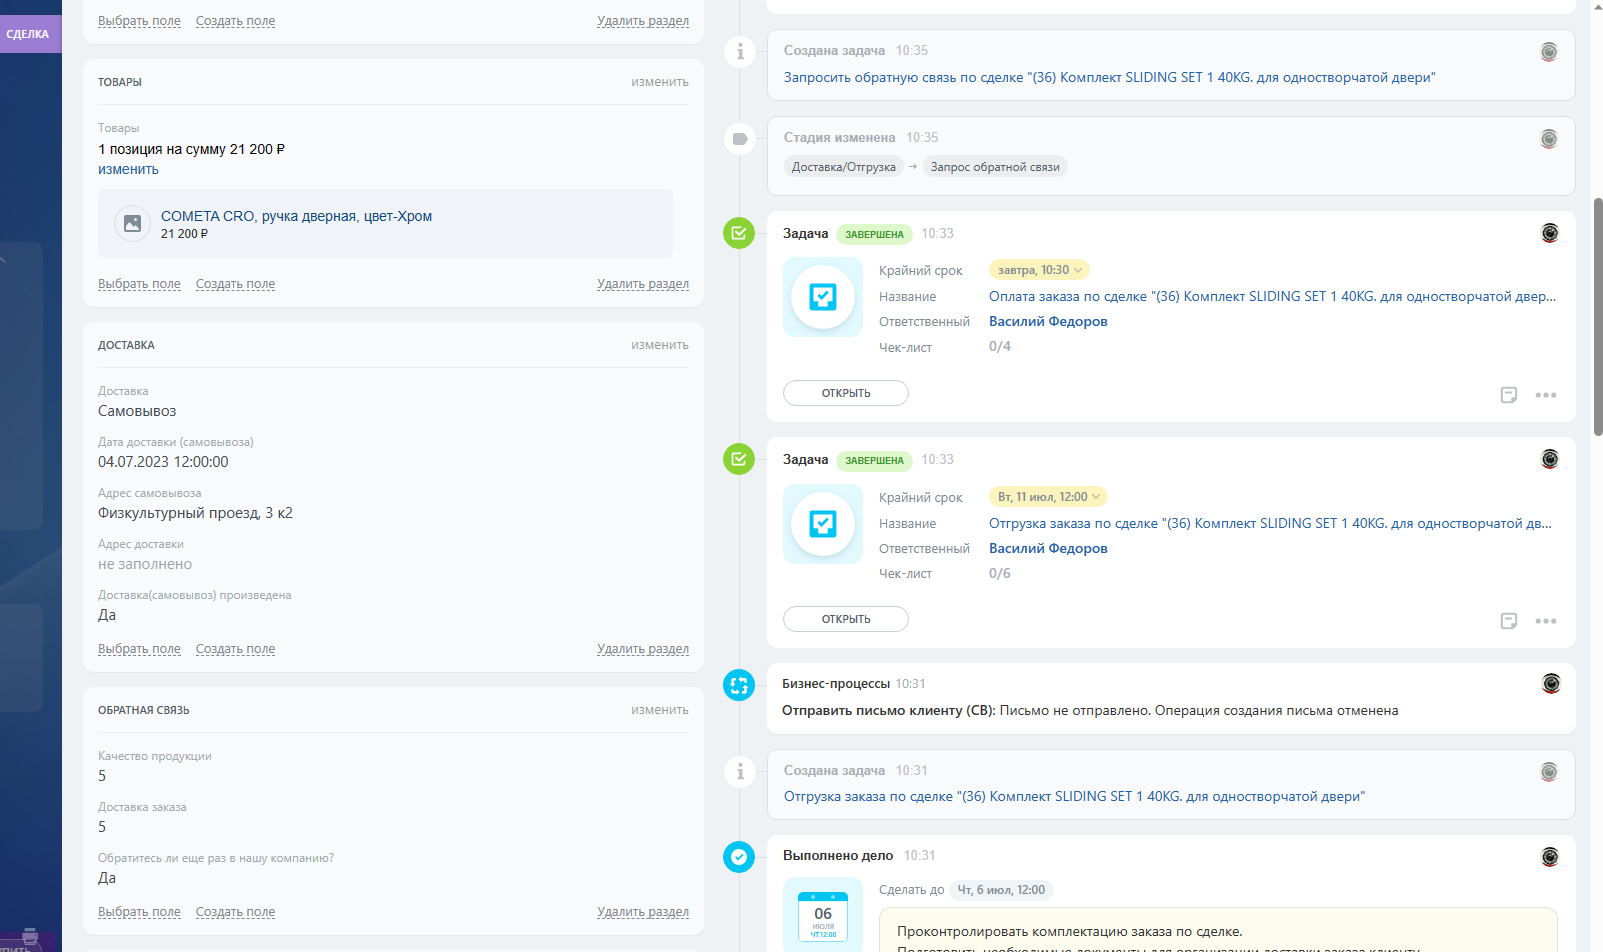
Task: Expand the deadline dropdown 'завтра, 10:30'
Action: click(x=1039, y=270)
